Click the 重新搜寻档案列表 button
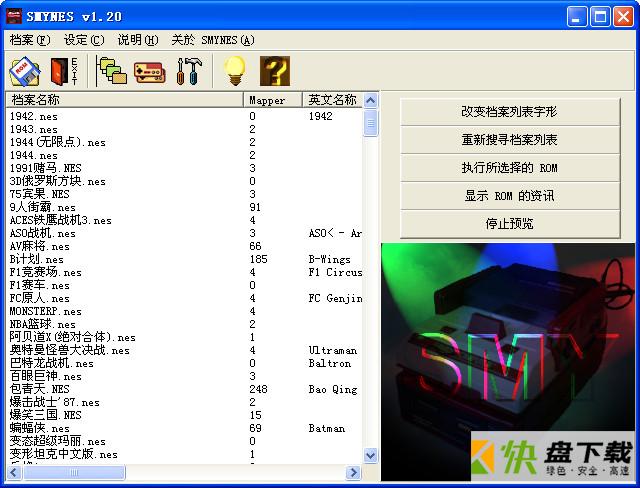The image size is (640, 488). coord(510,140)
